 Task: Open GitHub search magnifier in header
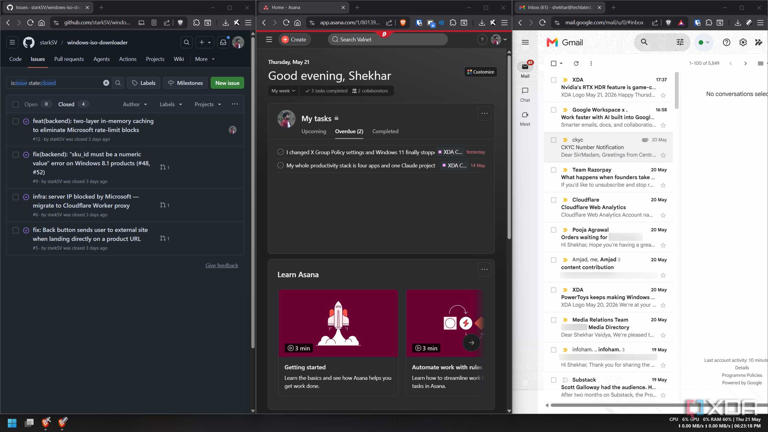pos(186,43)
